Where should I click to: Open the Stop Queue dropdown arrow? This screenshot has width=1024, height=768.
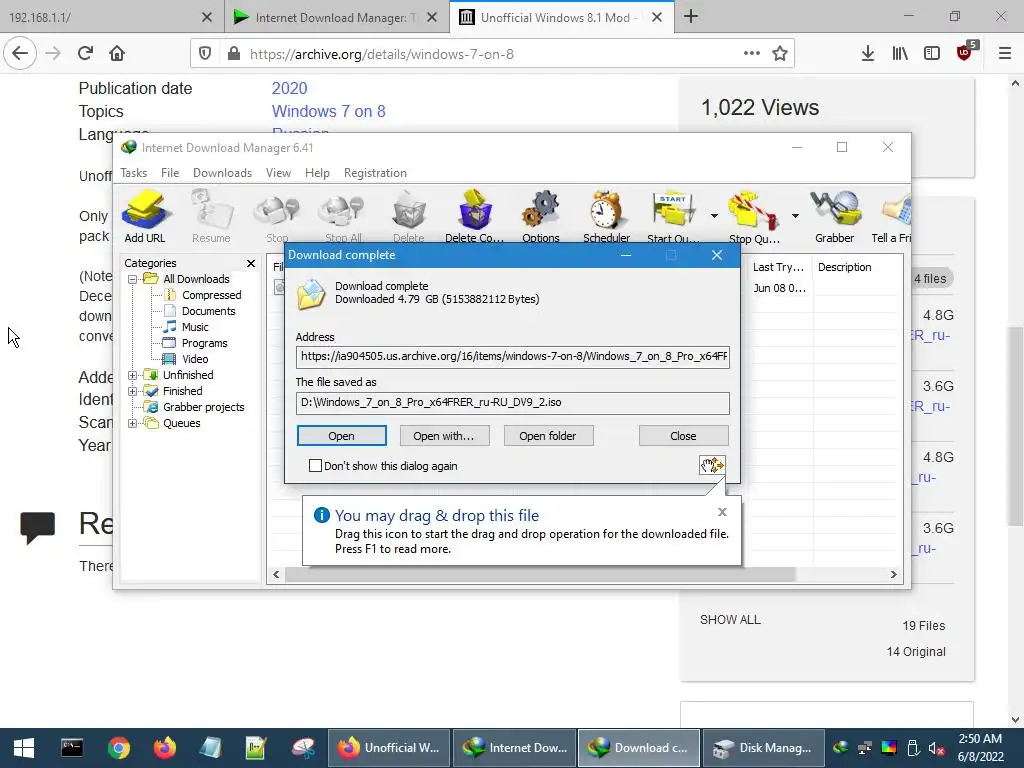tap(795, 216)
